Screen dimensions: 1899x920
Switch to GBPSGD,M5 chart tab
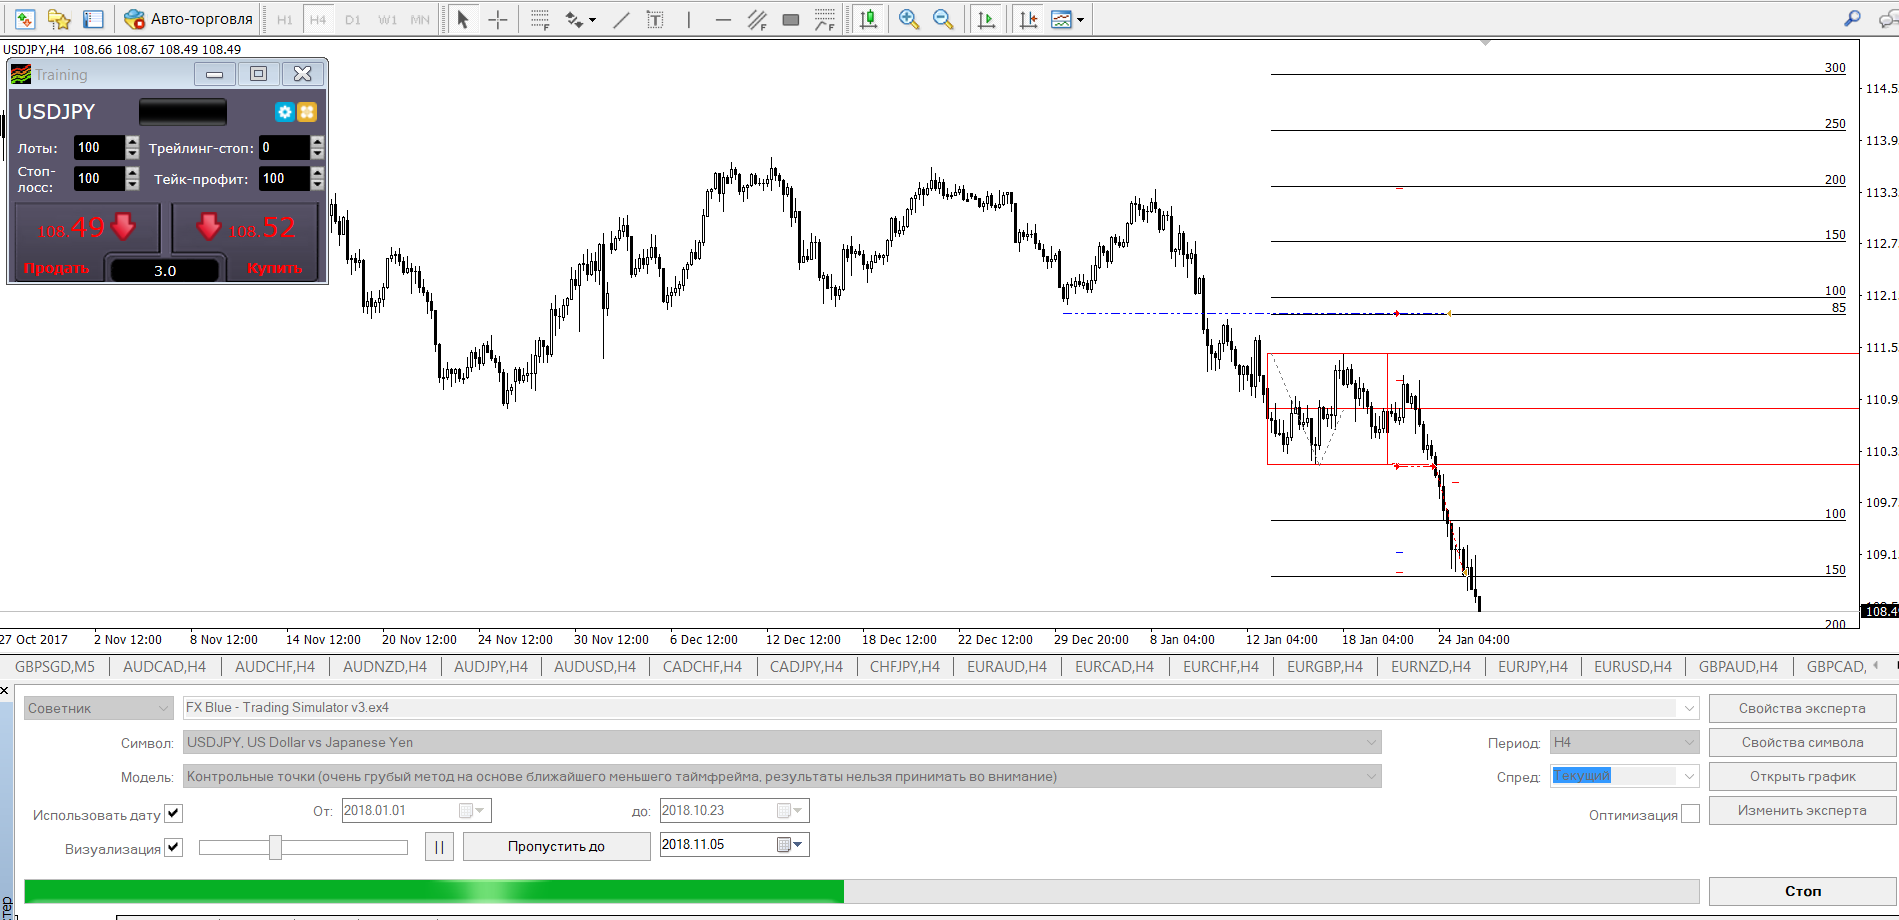click(55, 667)
